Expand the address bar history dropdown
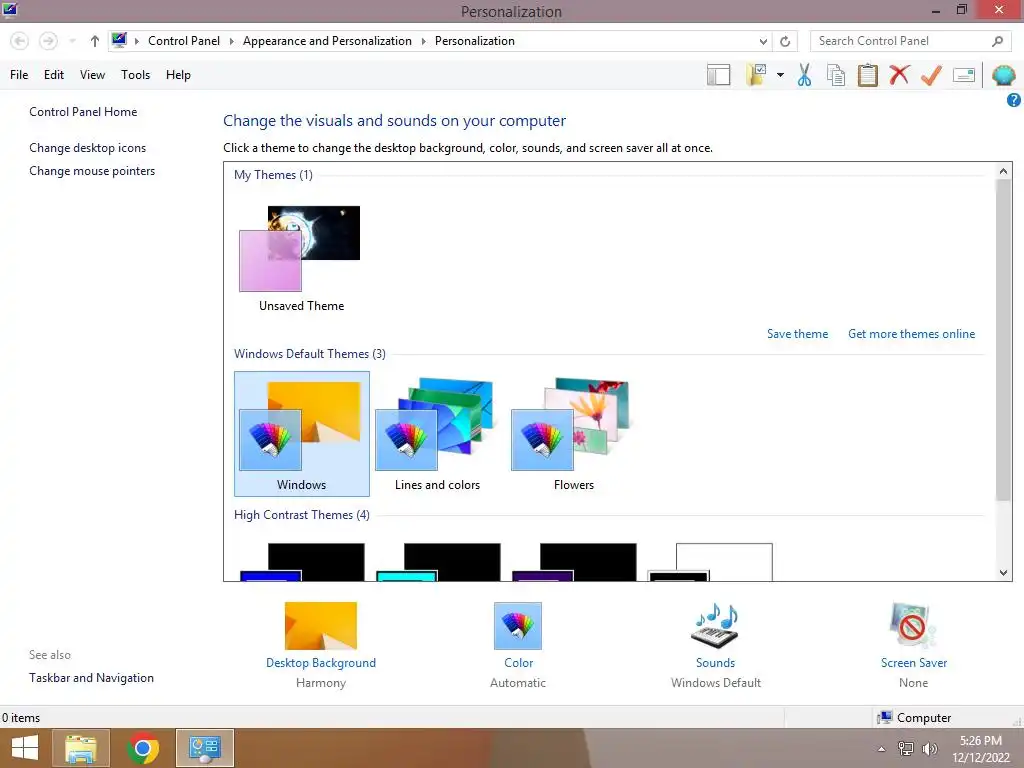This screenshot has width=1024, height=768. [763, 41]
